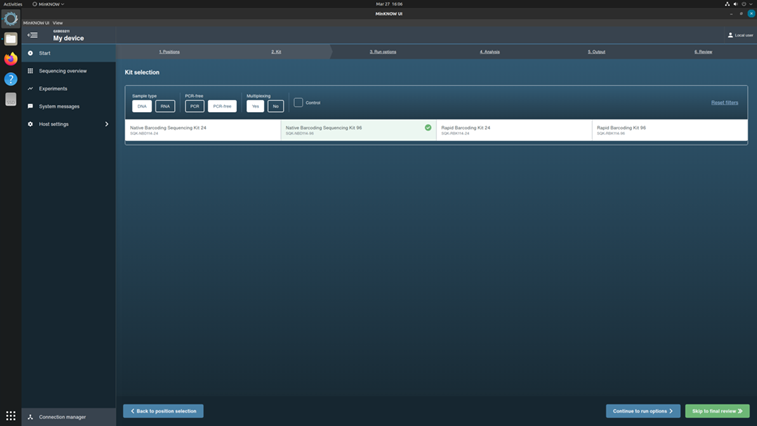Toggle the DNA sample type filter

(142, 106)
